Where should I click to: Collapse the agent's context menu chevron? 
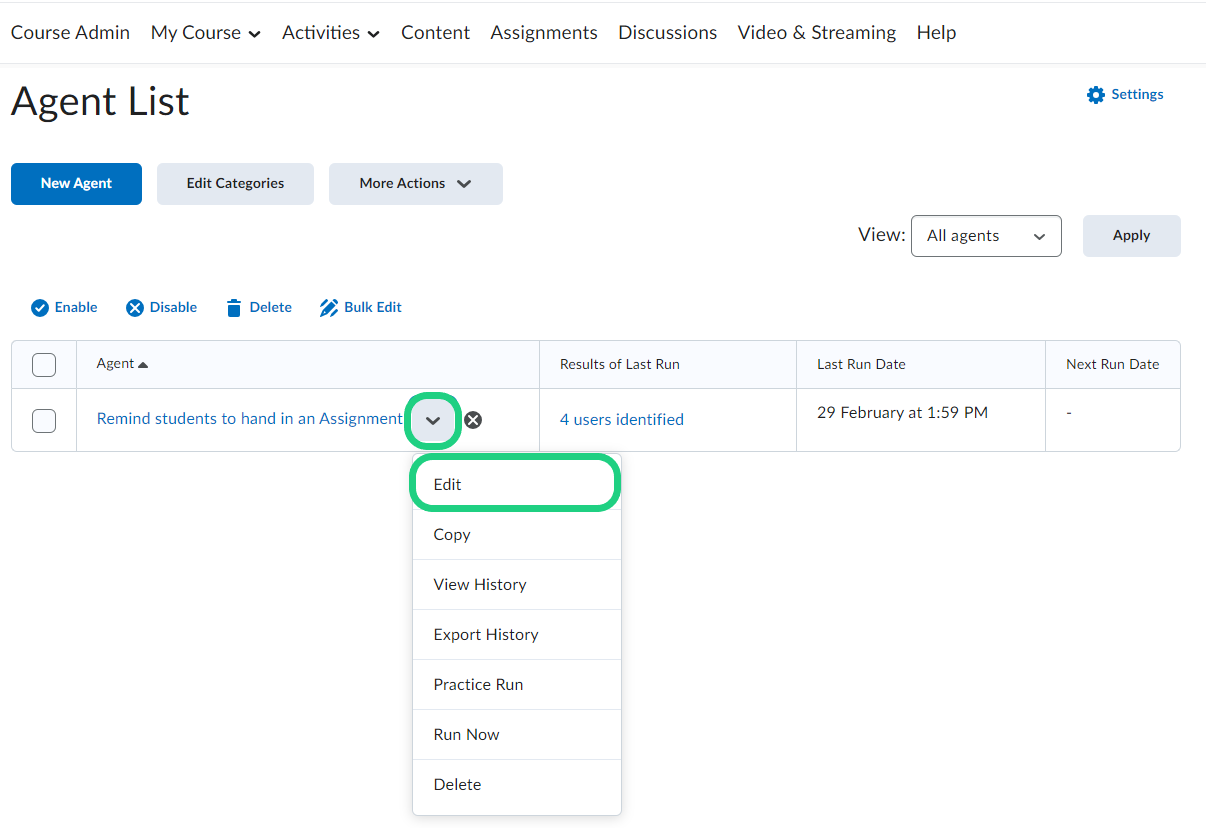tap(433, 420)
